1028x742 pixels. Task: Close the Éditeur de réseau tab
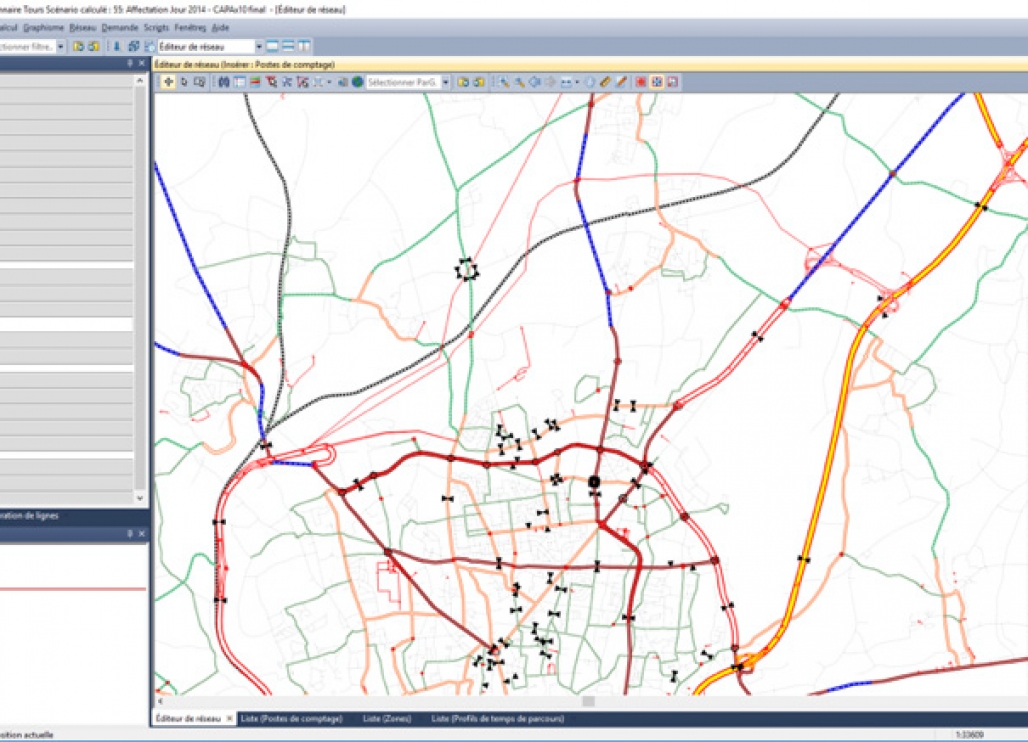coord(229,719)
